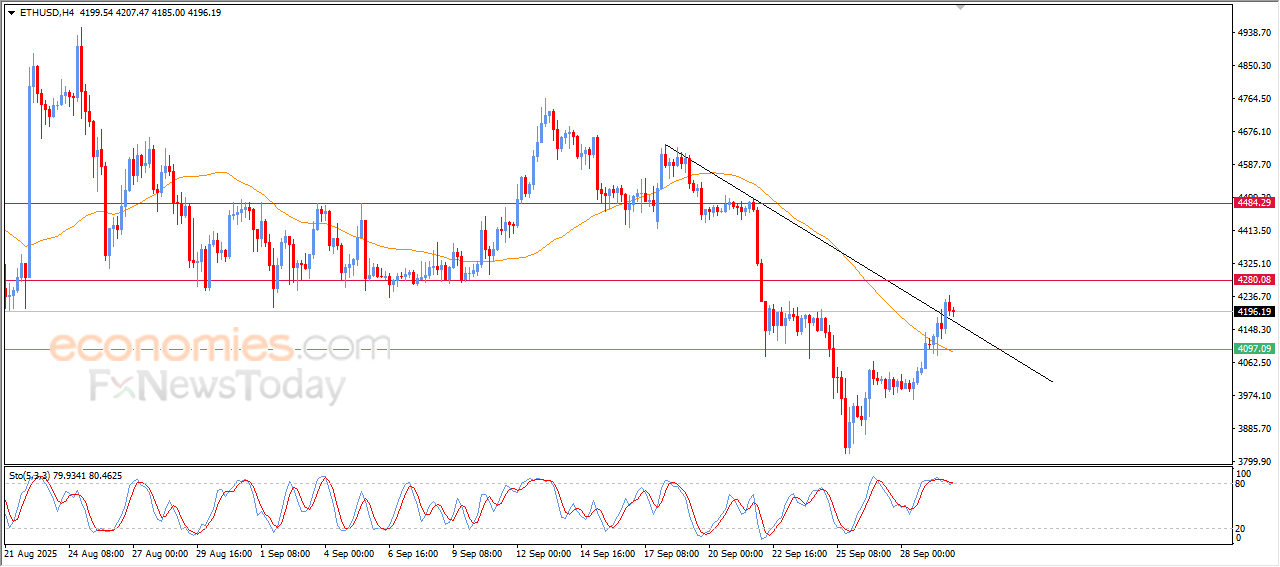
Task: Click the 3799.90 price axis label
Action: [1256, 462]
